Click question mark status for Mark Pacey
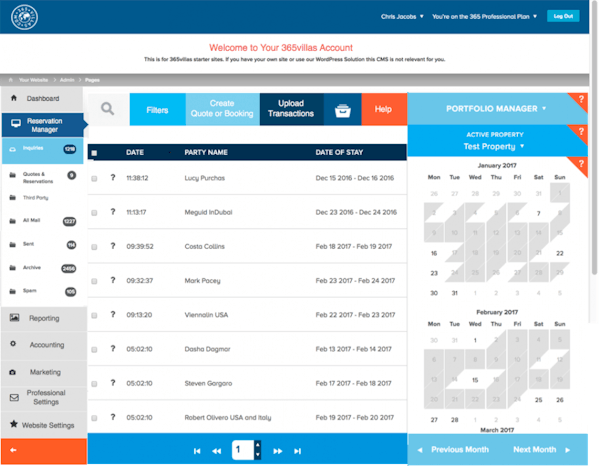 (112, 280)
